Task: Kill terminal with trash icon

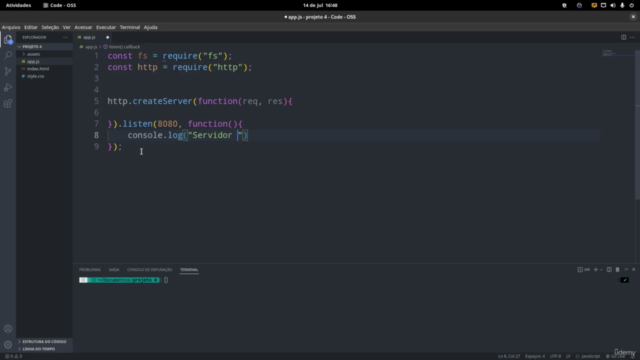Action: click(x=618, y=269)
